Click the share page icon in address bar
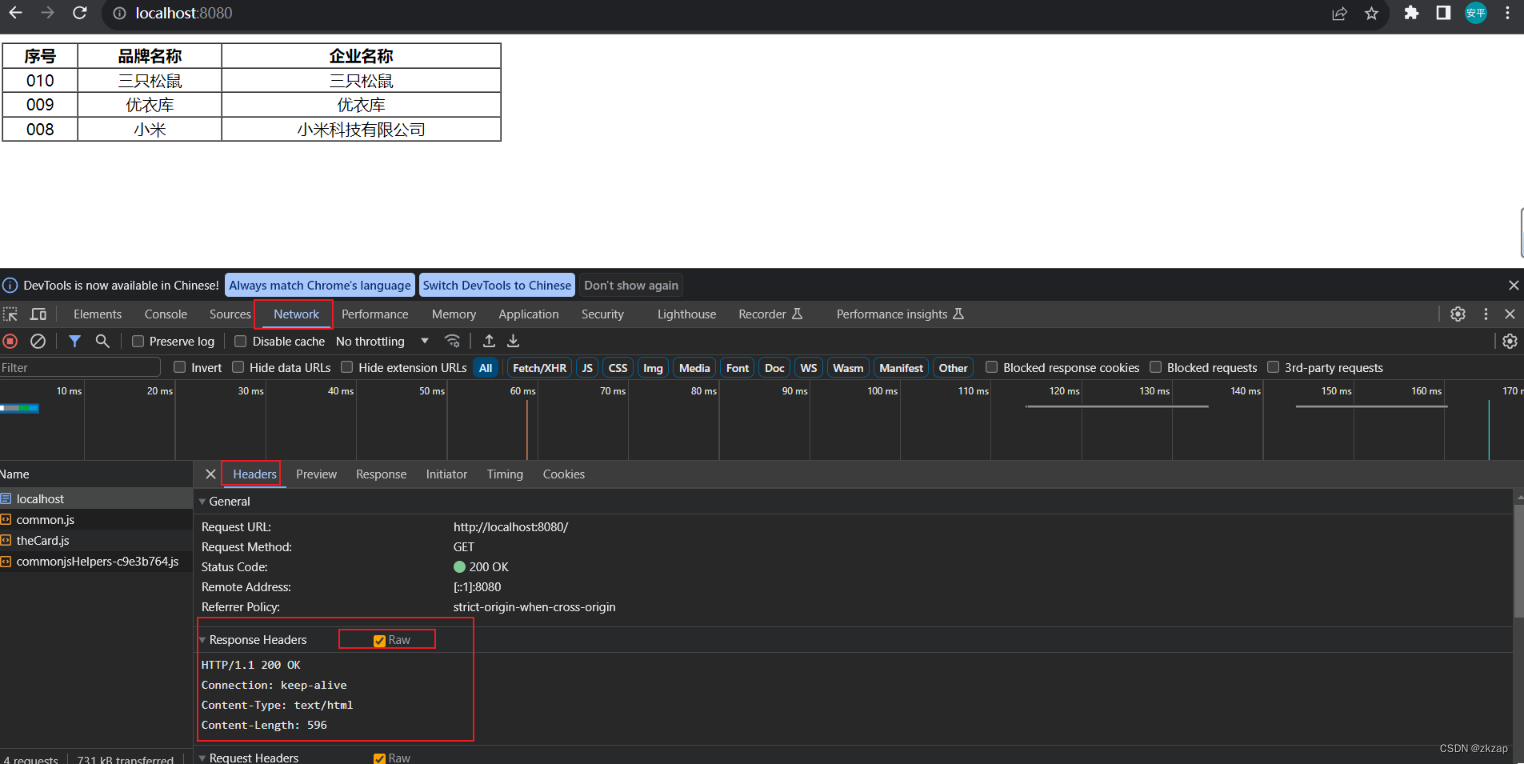This screenshot has height=764, width=1524. coord(1339,13)
